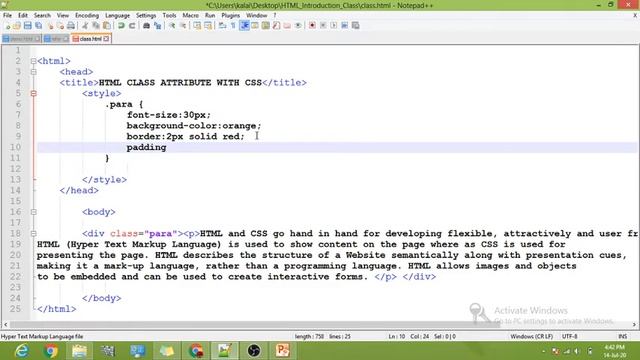The width and height of the screenshot is (640, 360).
Task: Open the File menu
Action: click(x=7, y=15)
